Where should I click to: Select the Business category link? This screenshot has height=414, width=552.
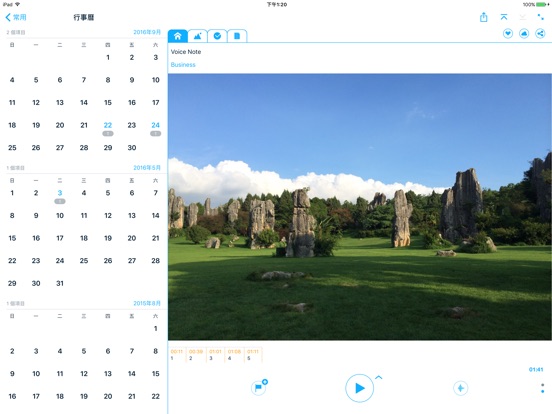pos(183,65)
